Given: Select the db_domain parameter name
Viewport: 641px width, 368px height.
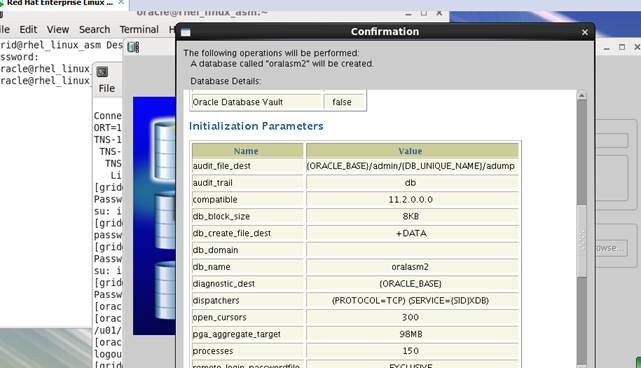Looking at the screenshot, I should coord(215,250).
